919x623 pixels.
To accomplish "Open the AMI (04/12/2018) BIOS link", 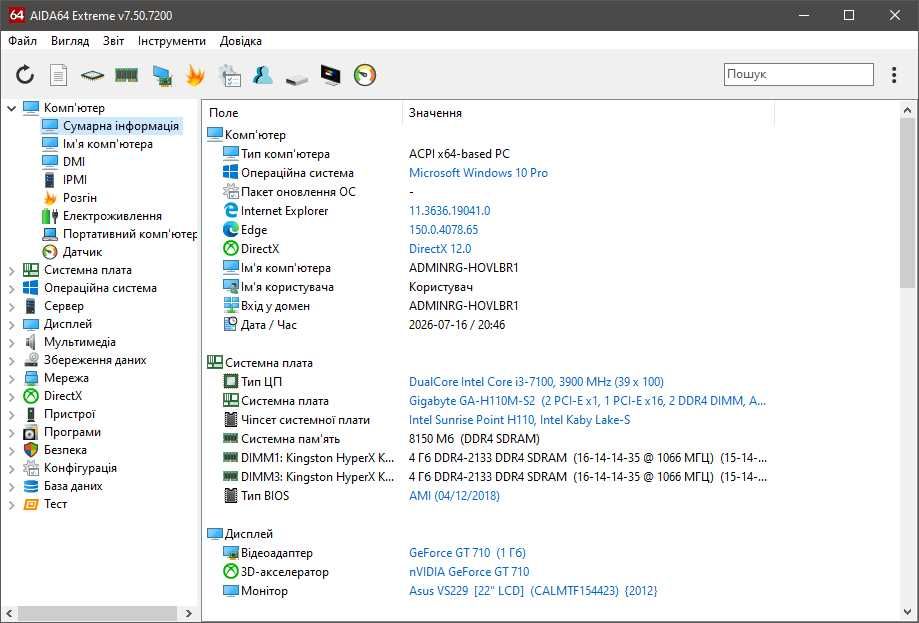I will (x=454, y=496).
